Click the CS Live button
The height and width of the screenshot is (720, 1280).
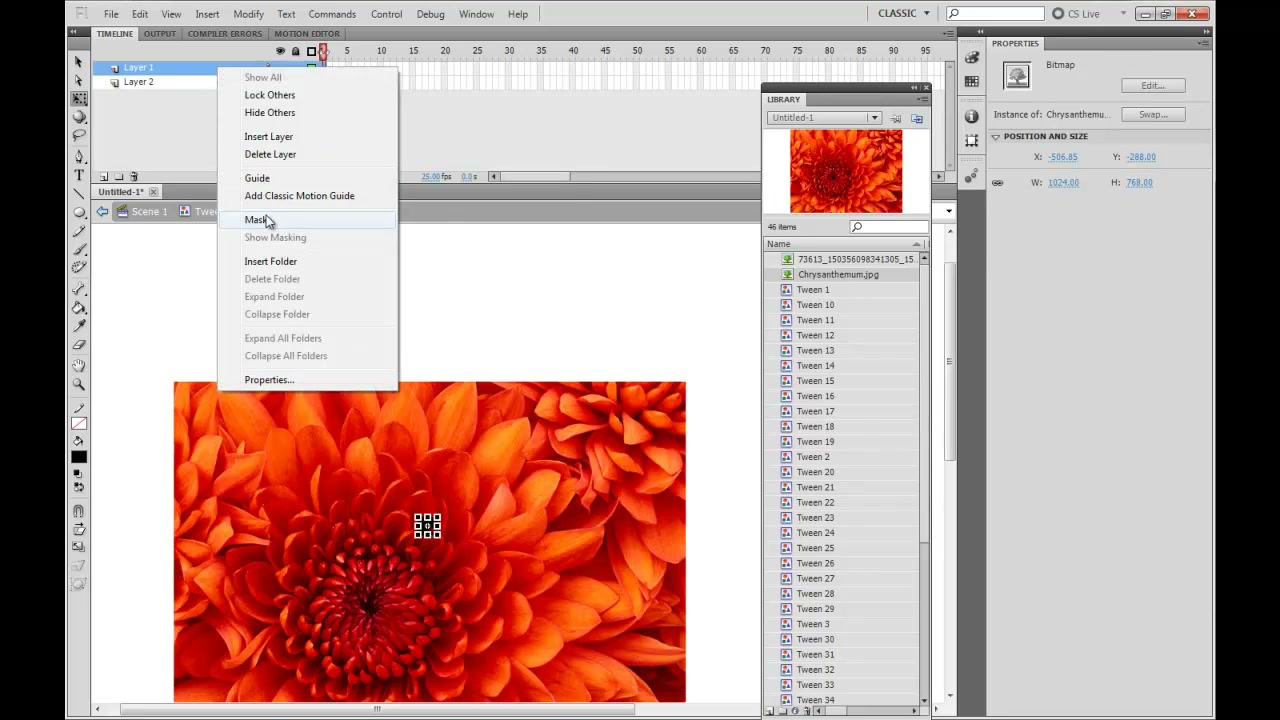pyautogui.click(x=1088, y=13)
